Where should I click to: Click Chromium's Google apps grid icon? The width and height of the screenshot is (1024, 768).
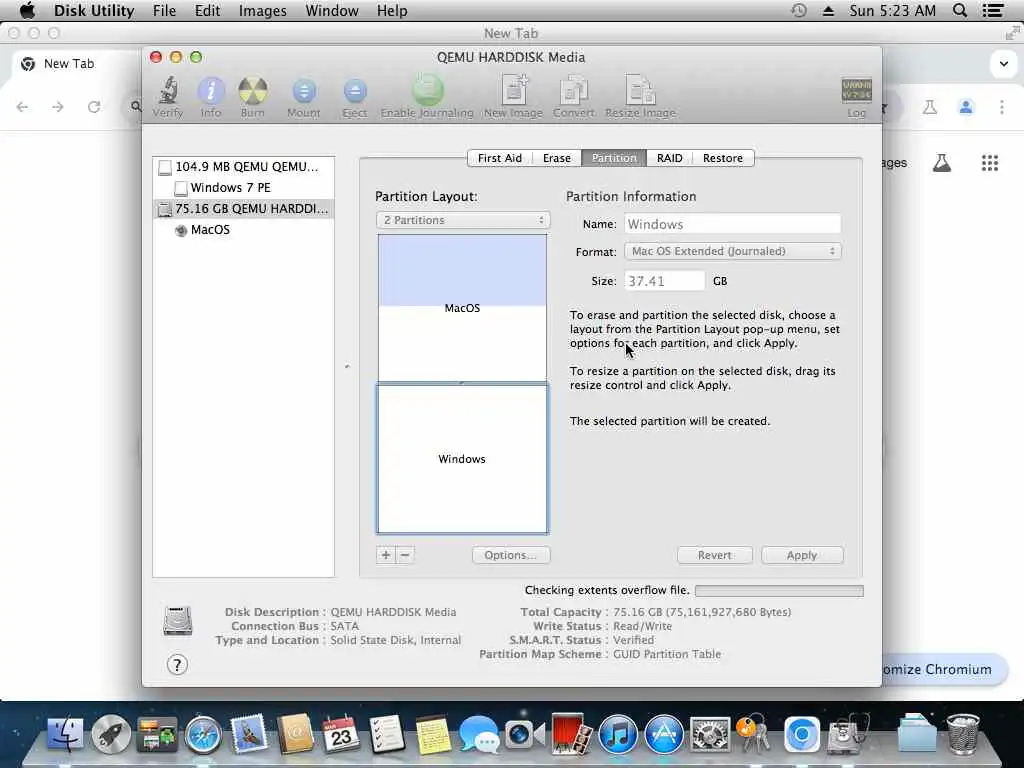[989, 163]
